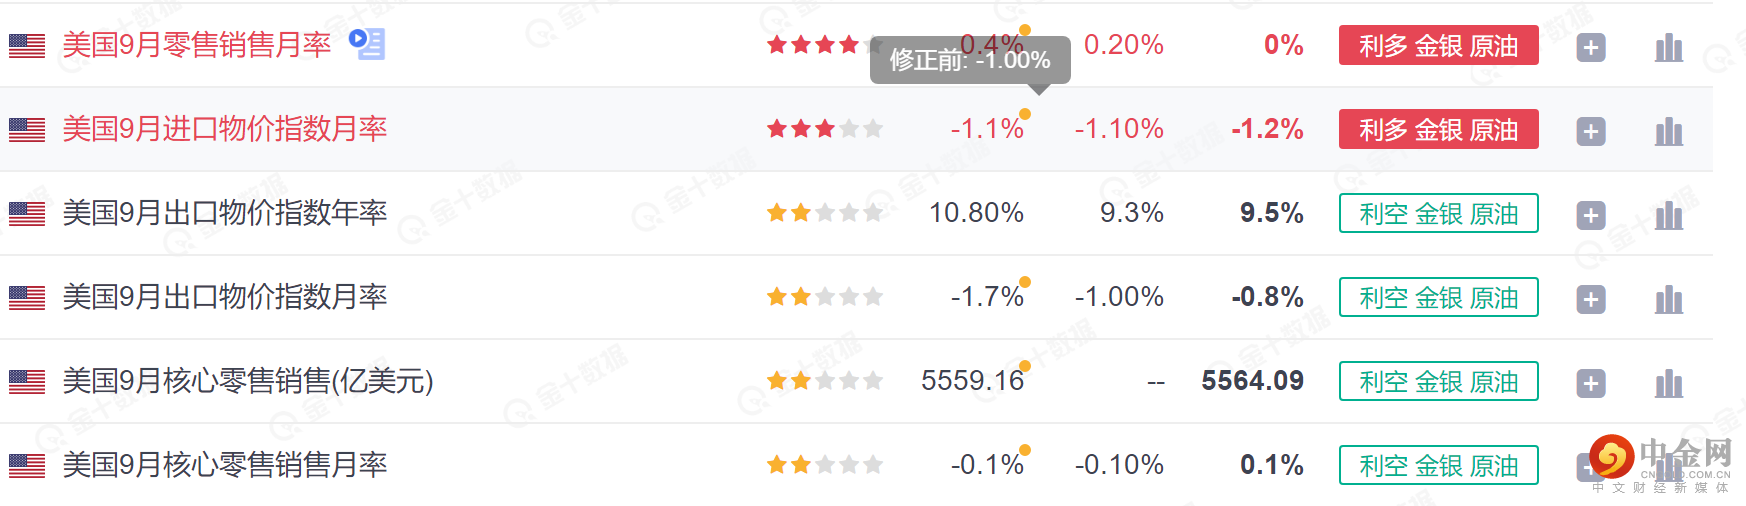Expand 美国9月出口物价指数月率 with plus icon
1746x506 pixels.
coord(1590,299)
